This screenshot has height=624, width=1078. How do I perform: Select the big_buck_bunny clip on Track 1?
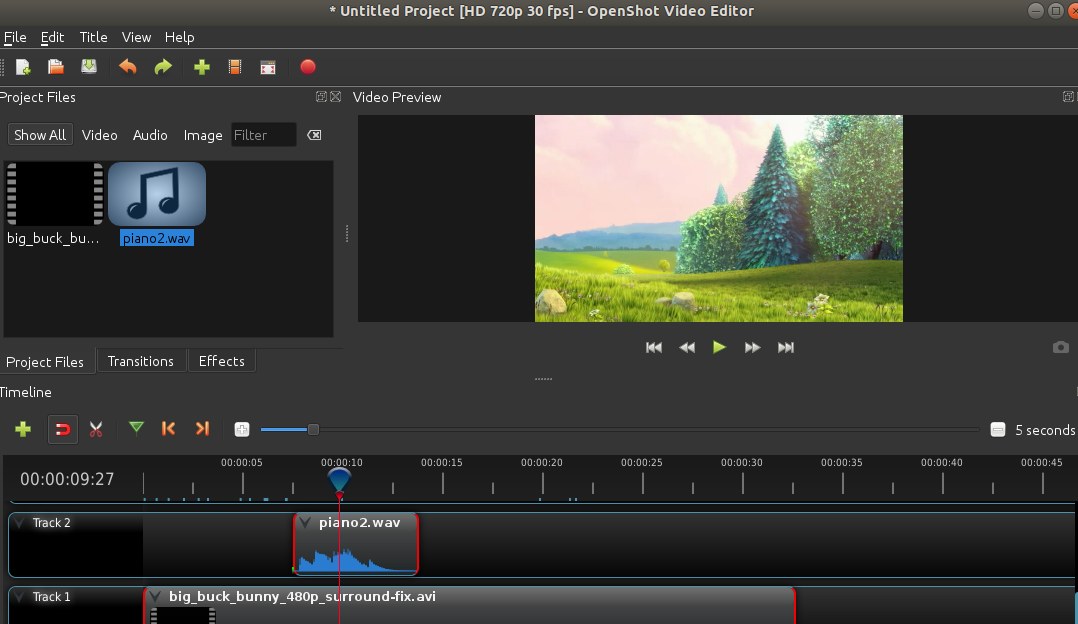pos(470,605)
